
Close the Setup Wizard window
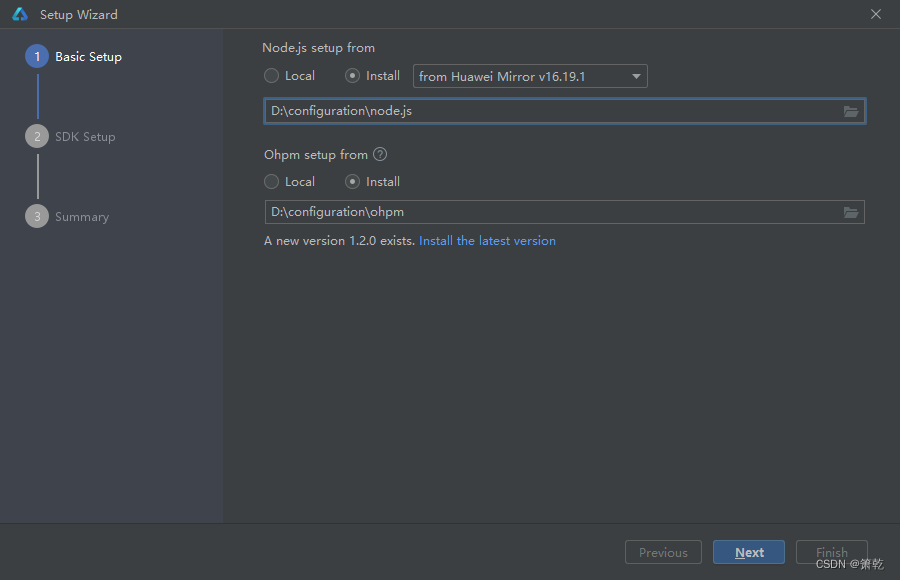[876, 14]
